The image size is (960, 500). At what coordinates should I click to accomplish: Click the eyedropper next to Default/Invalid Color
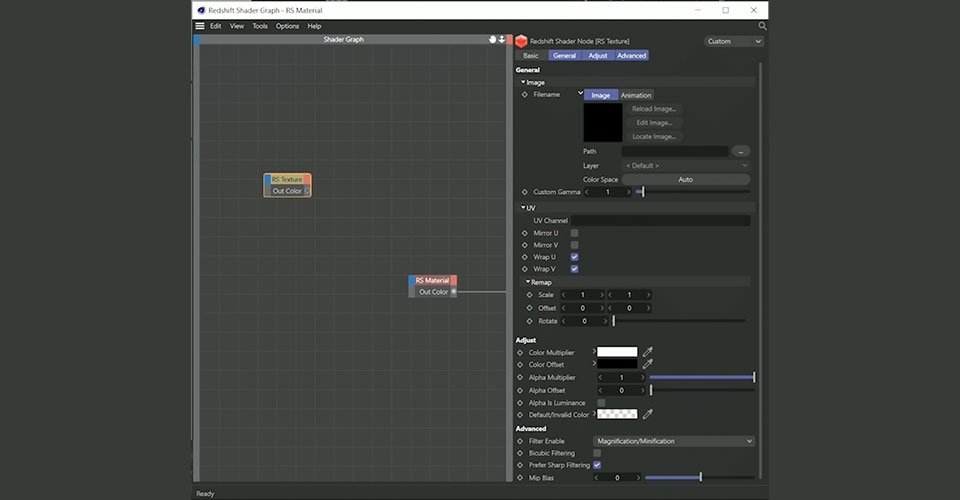click(x=648, y=414)
